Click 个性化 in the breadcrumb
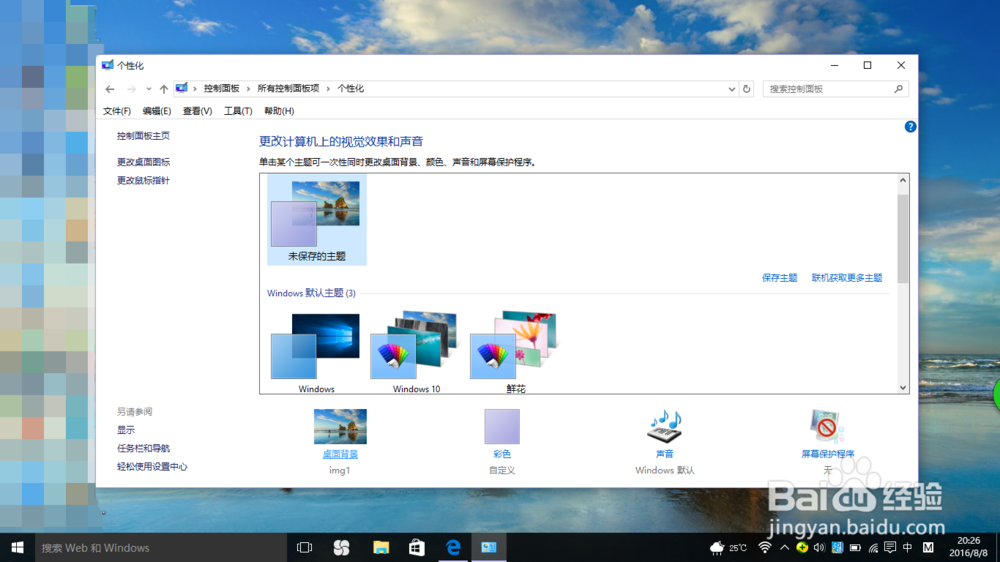 [x=350, y=89]
